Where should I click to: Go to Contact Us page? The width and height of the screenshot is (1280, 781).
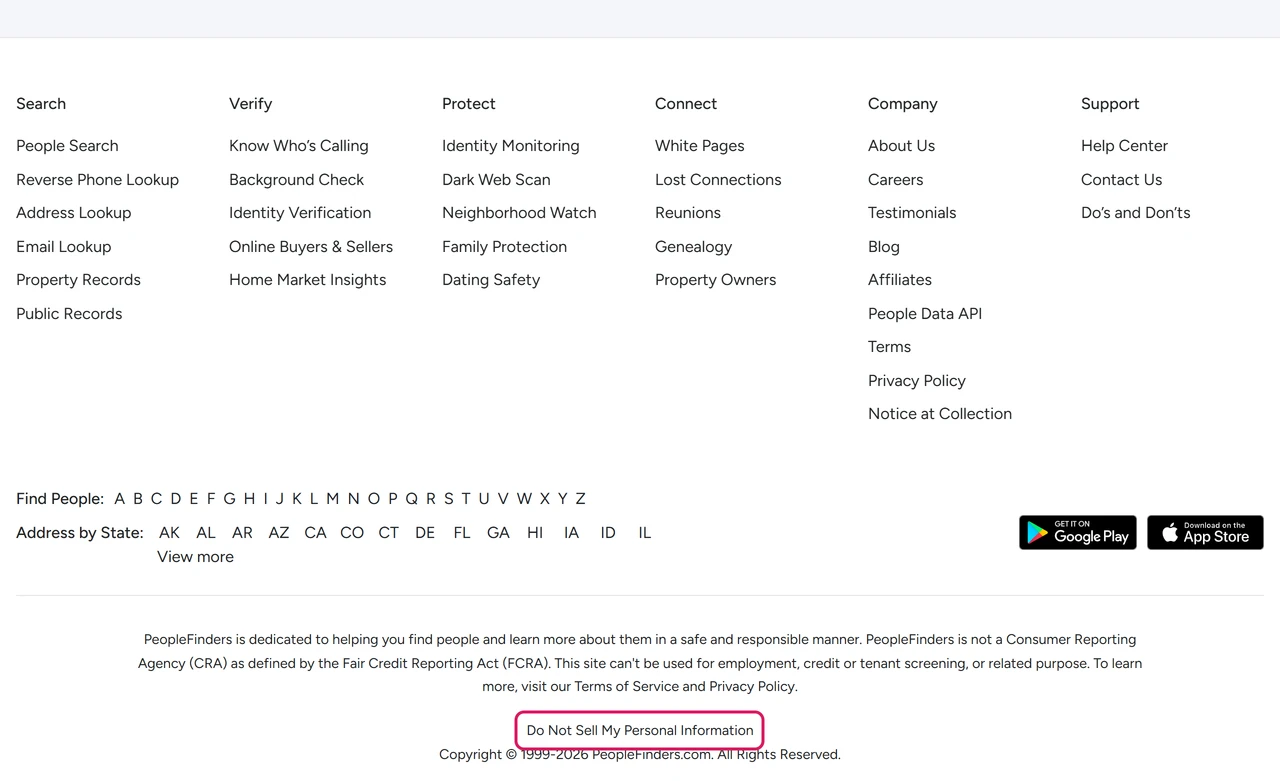click(1121, 180)
